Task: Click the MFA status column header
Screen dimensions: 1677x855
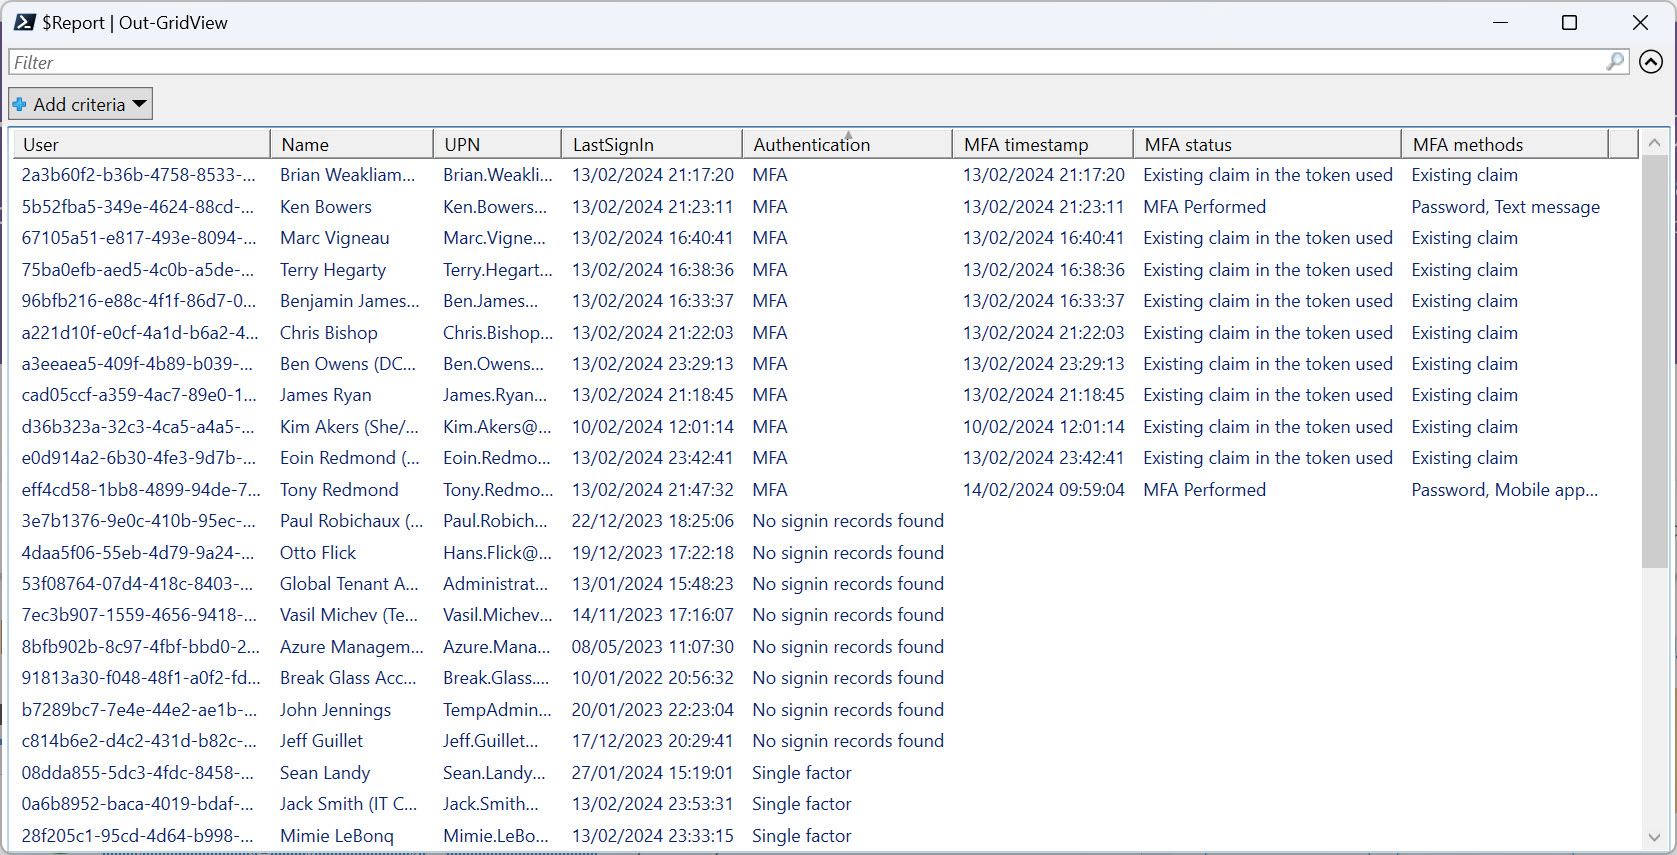Action: click(x=1265, y=145)
